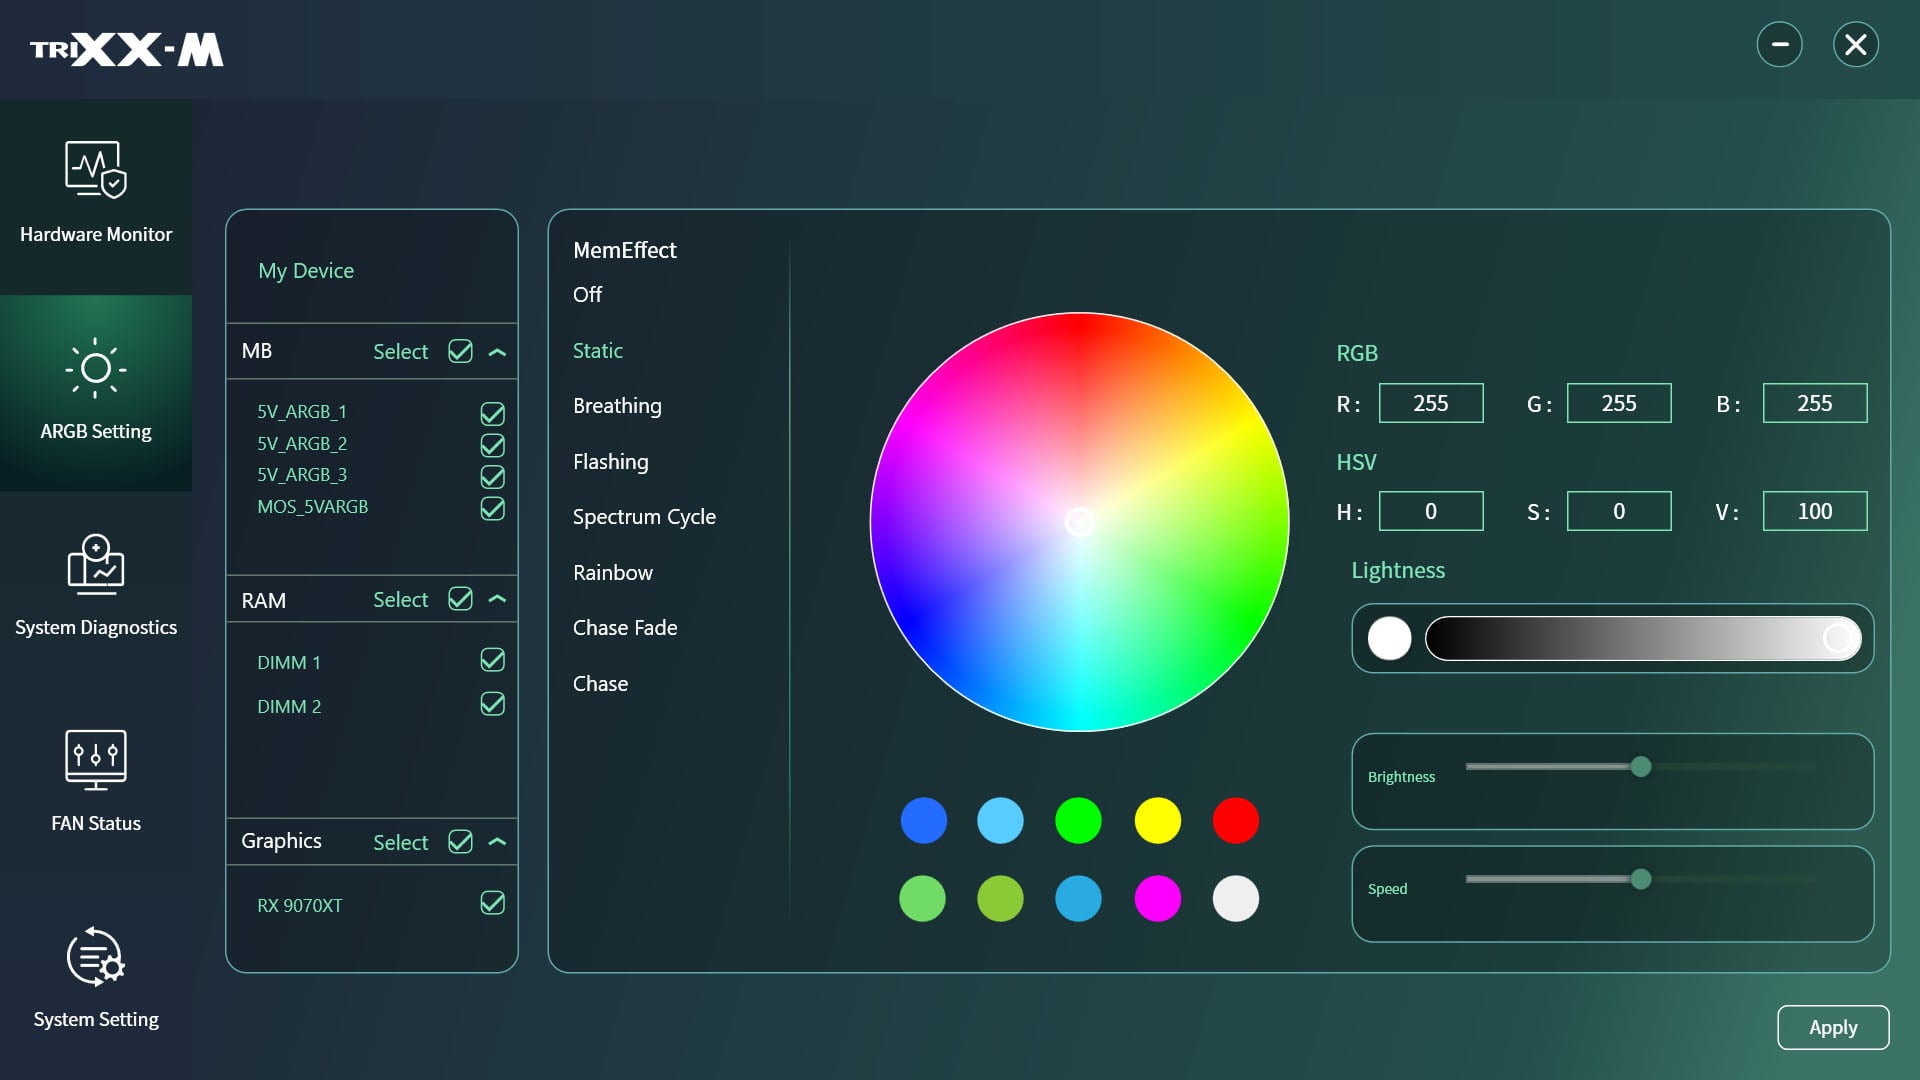
Task: Collapse the MB device section
Action: point(497,352)
